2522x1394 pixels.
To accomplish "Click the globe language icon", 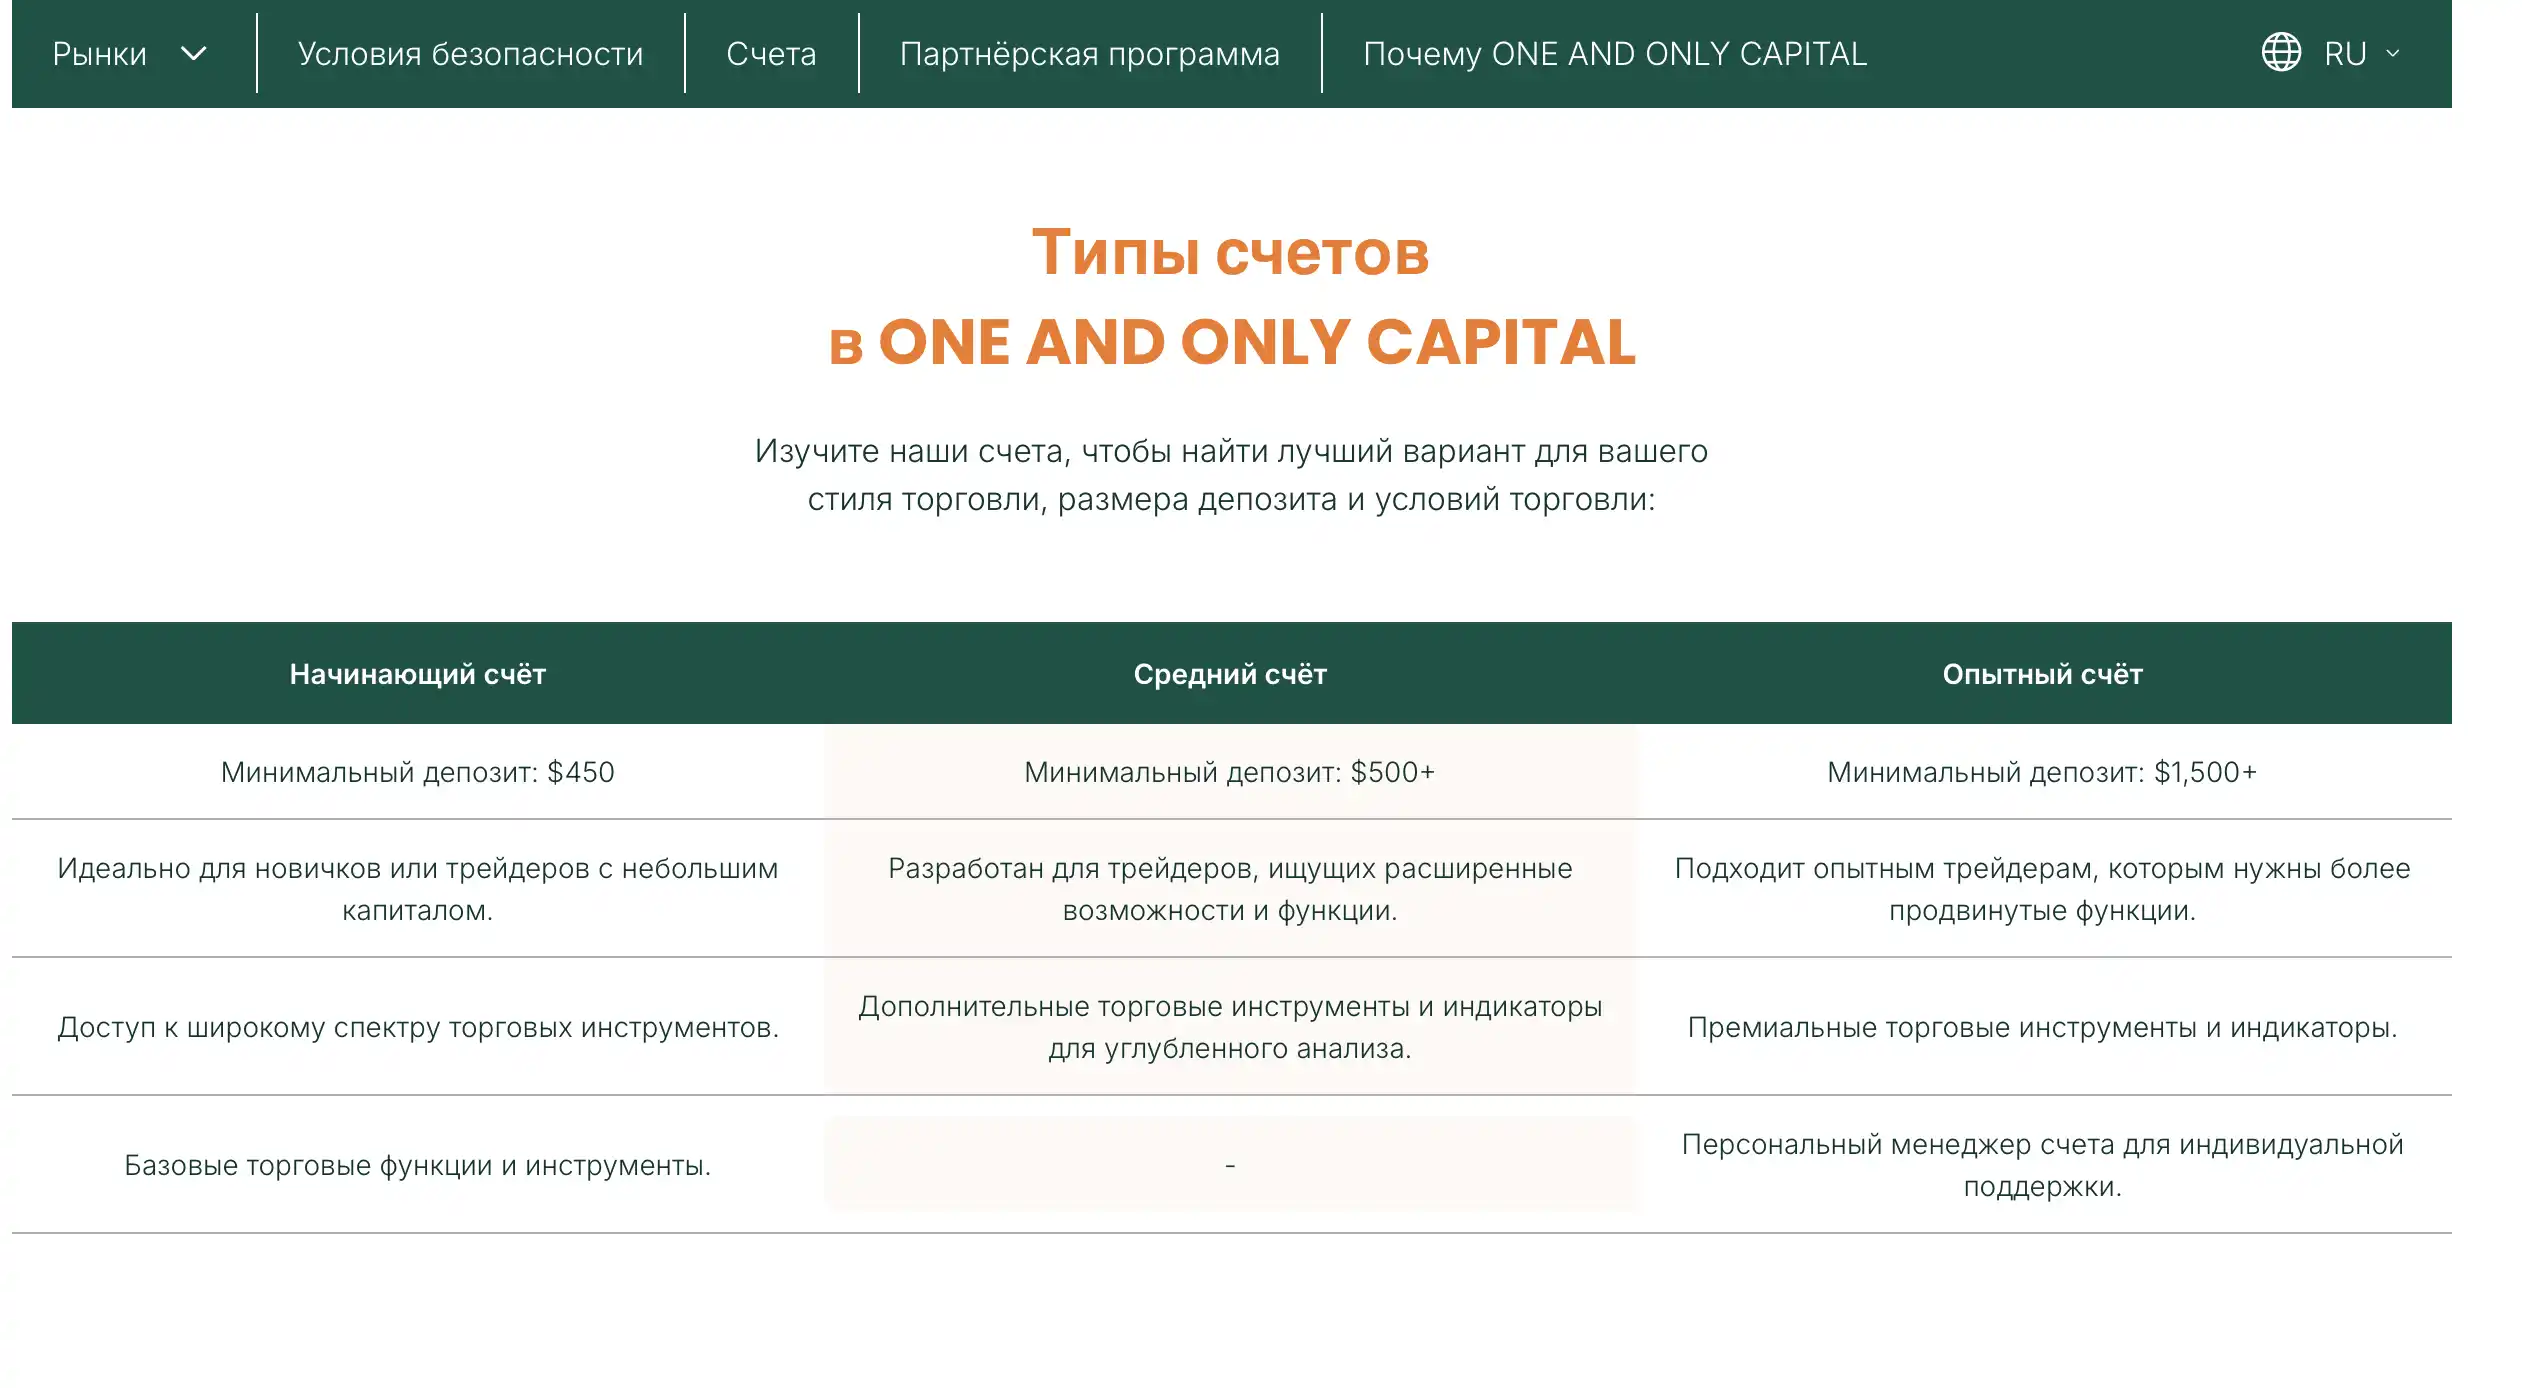I will (2281, 53).
